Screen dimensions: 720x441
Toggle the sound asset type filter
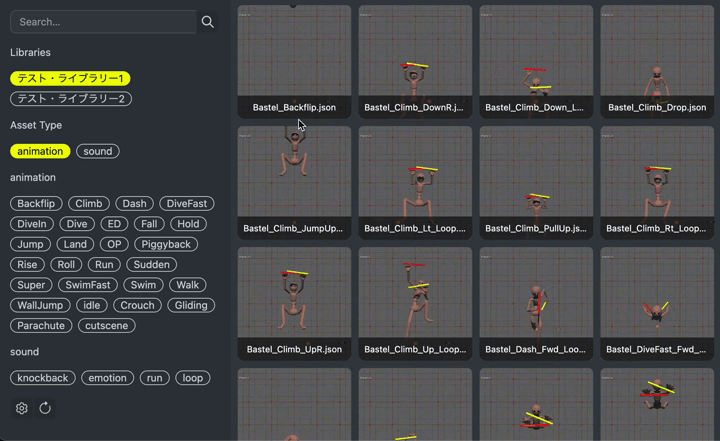98,151
